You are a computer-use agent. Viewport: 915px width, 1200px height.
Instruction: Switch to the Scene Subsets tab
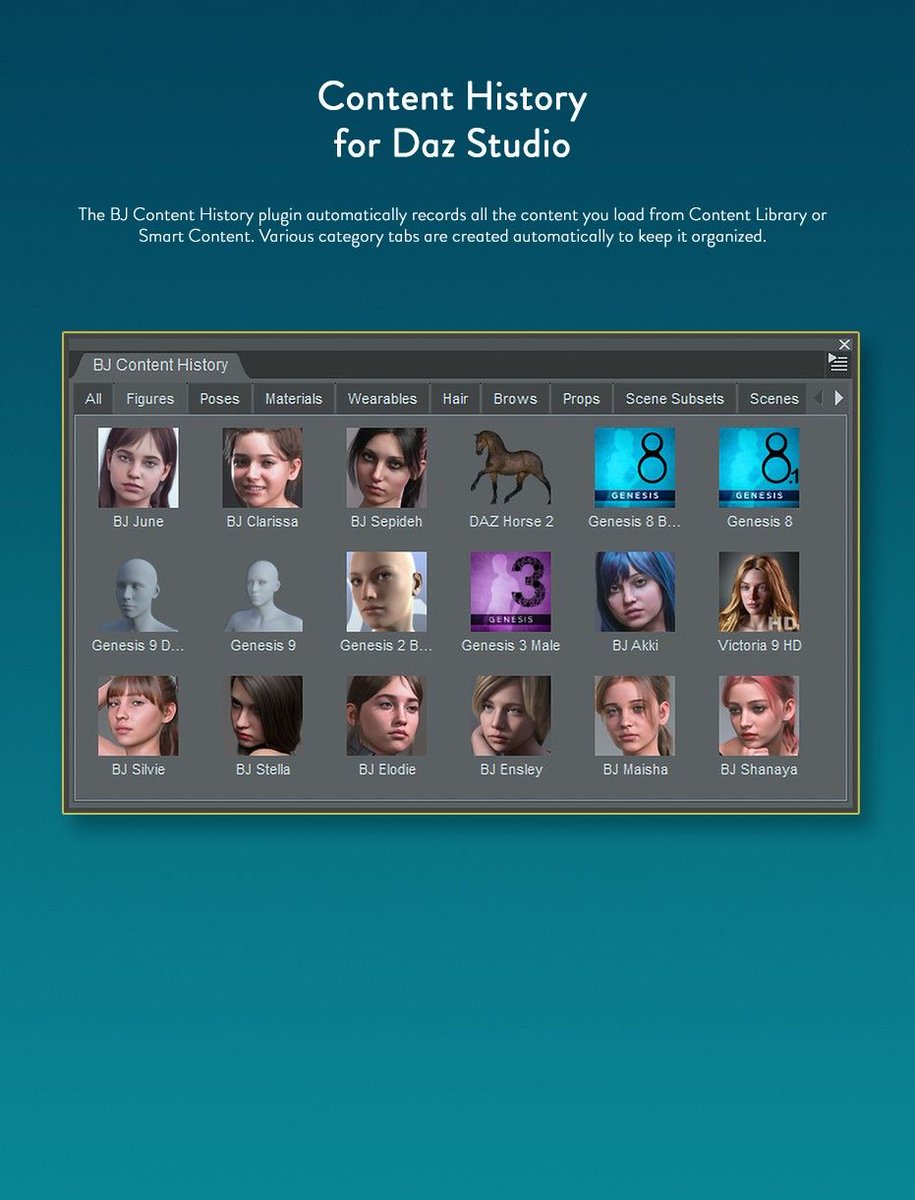pyautogui.click(x=675, y=398)
